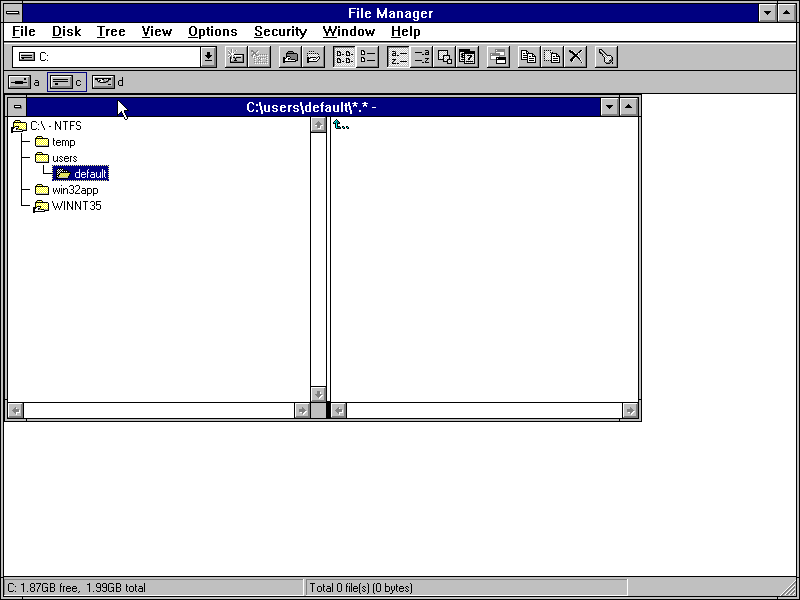Sort files by name toolbar icon
Image resolution: width=800 pixels, height=600 pixels.
click(398, 57)
